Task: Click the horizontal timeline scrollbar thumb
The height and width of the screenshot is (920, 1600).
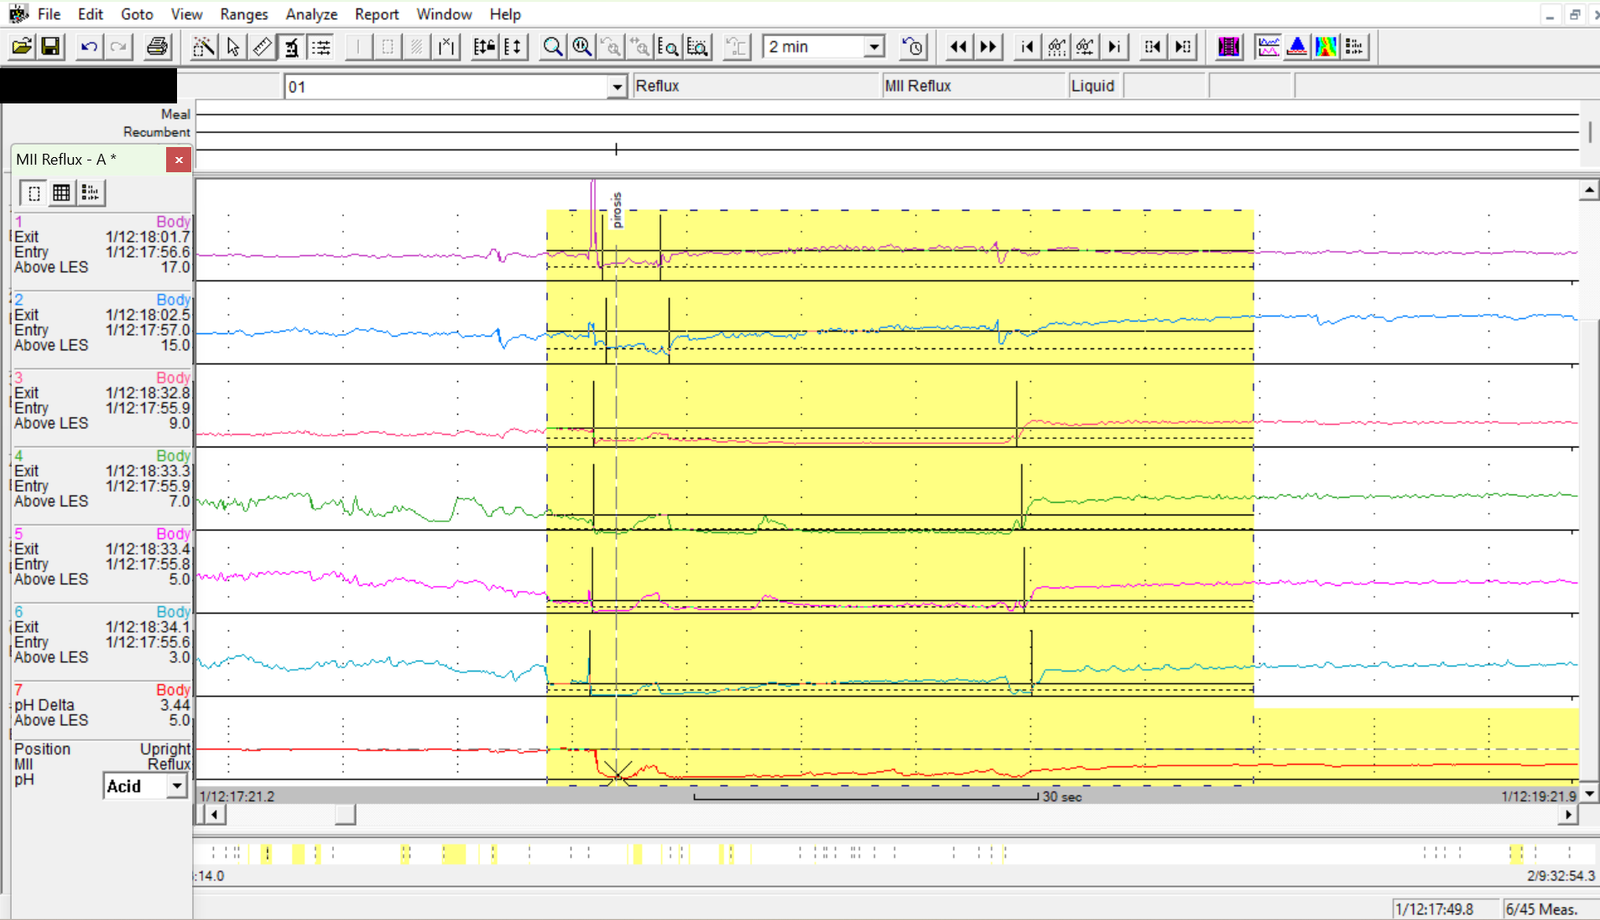Action: [345, 815]
